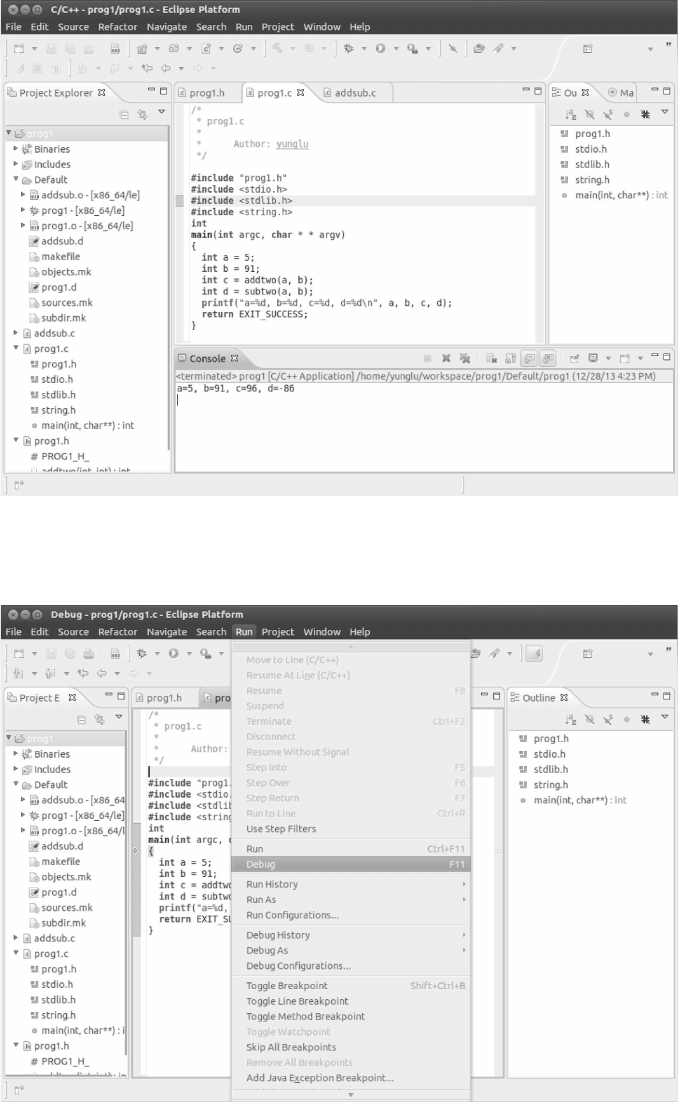Click Sort icon in bottom window Outline view
This screenshot has height=1102, width=678.
point(571,719)
